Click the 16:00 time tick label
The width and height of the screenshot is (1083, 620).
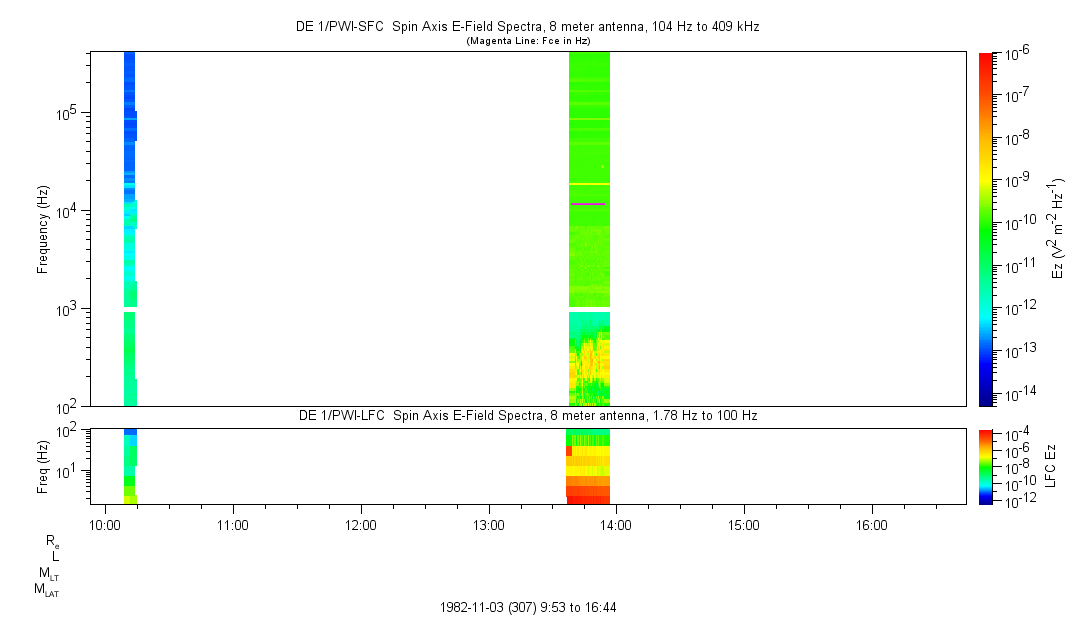tap(871, 524)
